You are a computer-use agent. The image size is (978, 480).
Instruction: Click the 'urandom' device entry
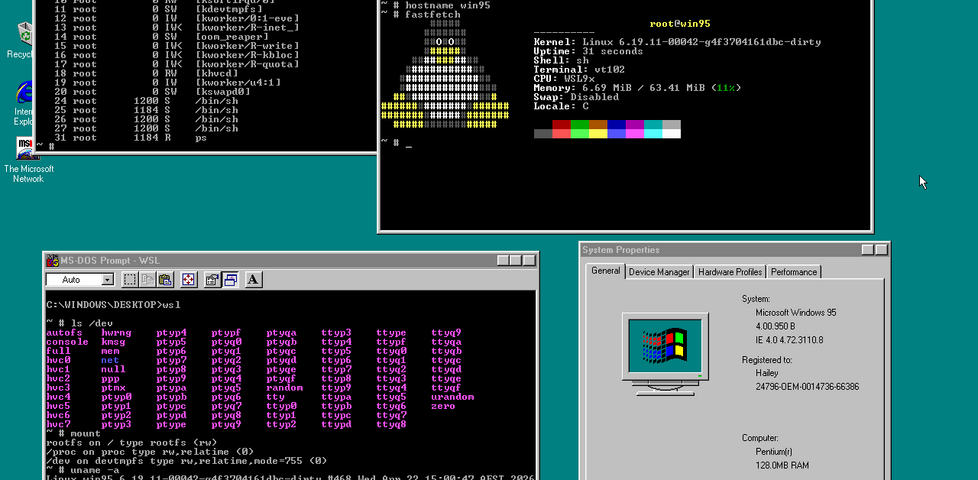pos(452,397)
